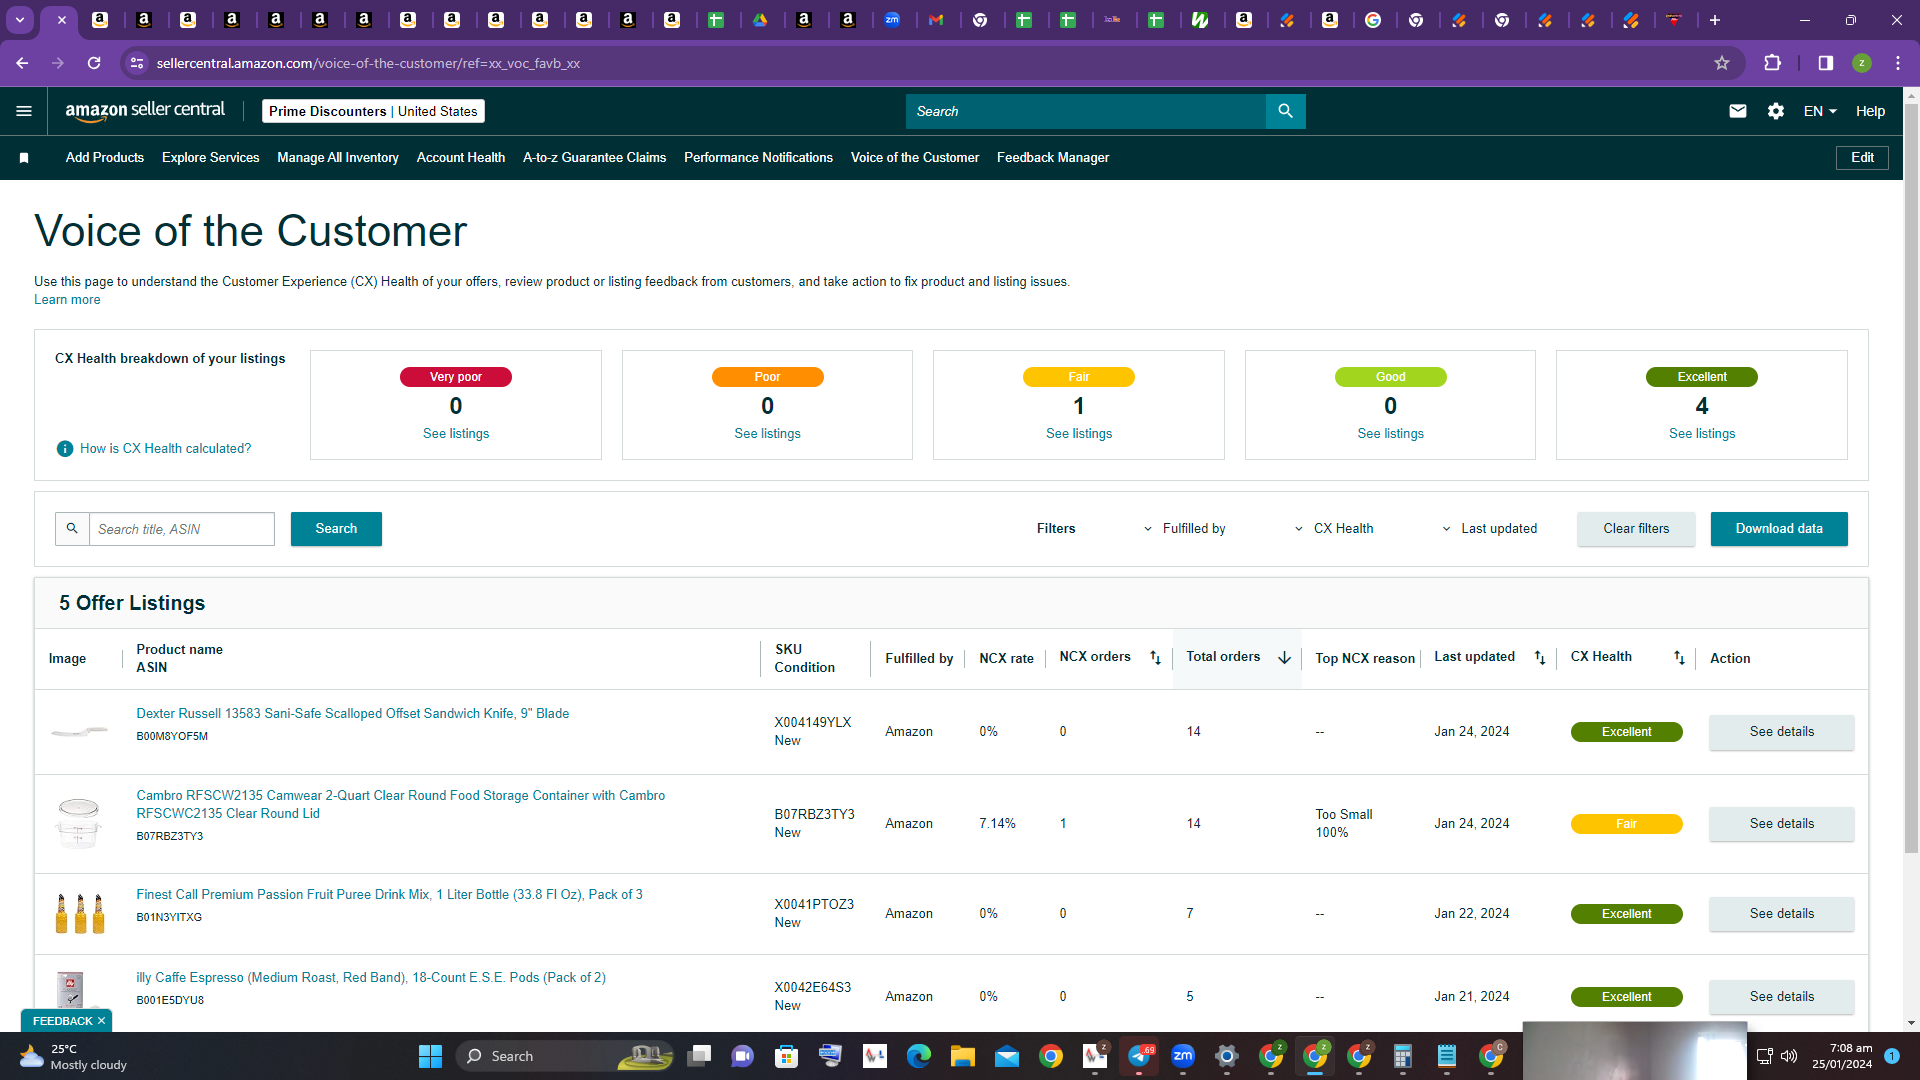Click the Download data button
1920x1080 pixels.
pyautogui.click(x=1779, y=529)
